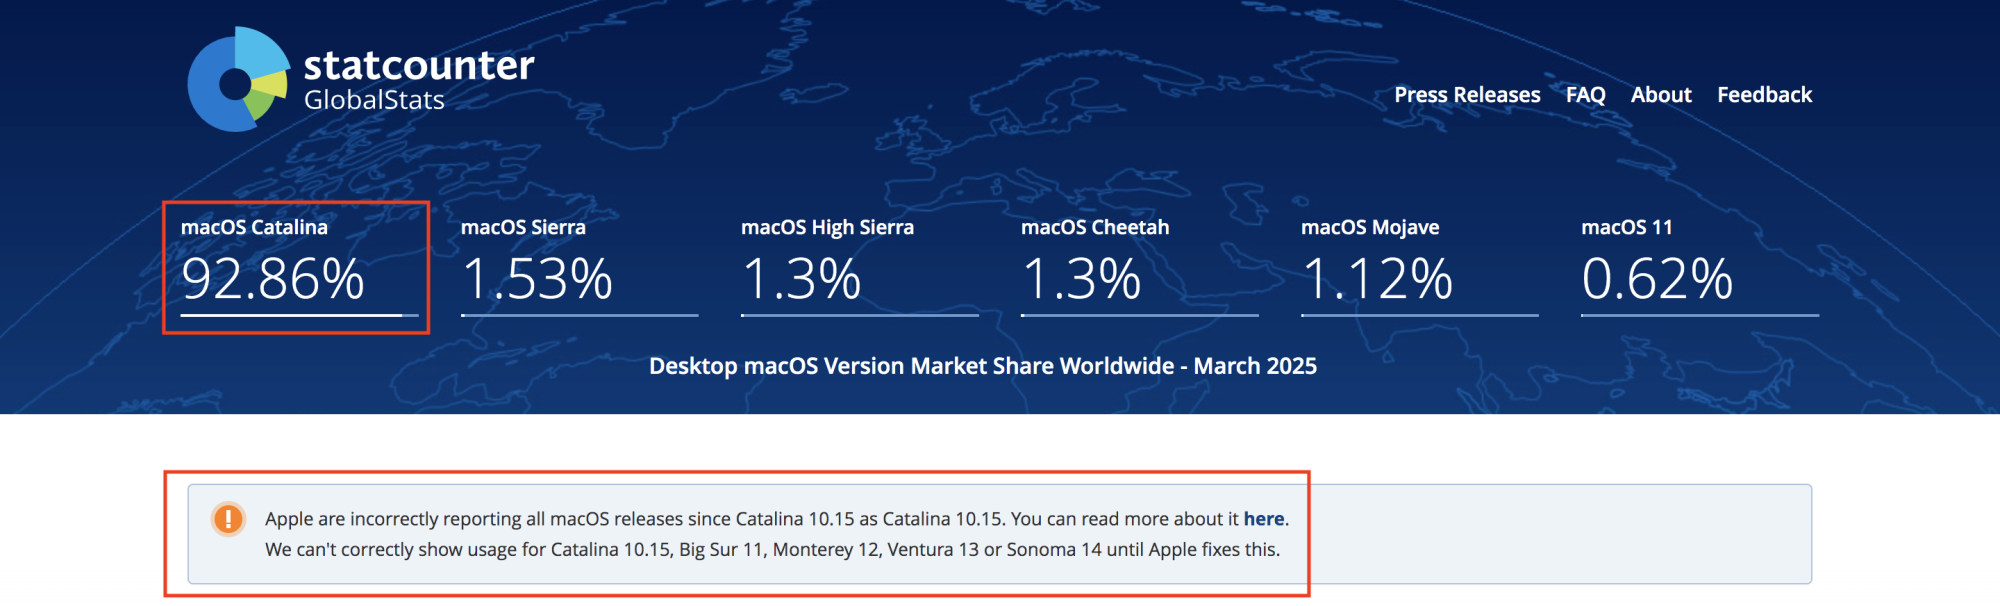This screenshot has width=2000, height=606.
Task: Select the macOS High Sierra 1.3% stat
Action: 859,266
